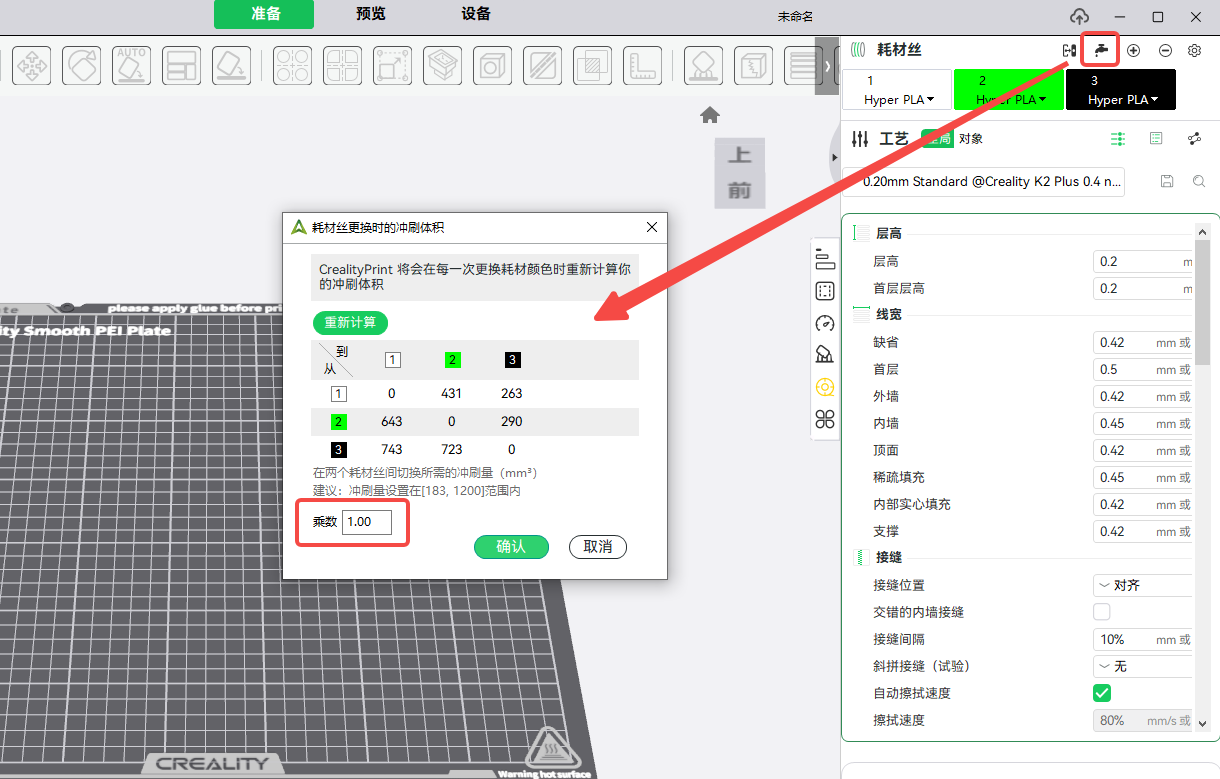Open flushing volumes with the faucet icon
Viewport: 1220px width, 779px height.
coord(1101,50)
